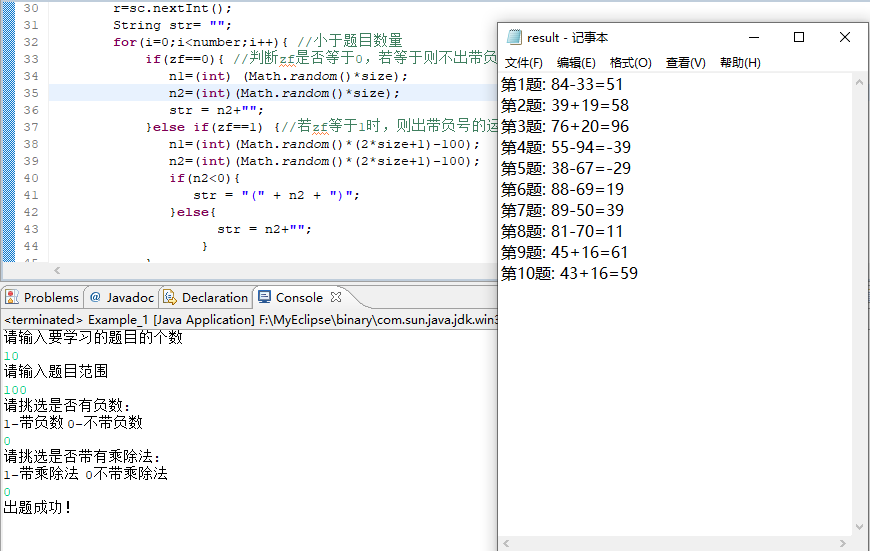Click 'str = n2+"";' on line 36
Image resolution: width=870 pixels, height=551 pixels.
[216, 110]
